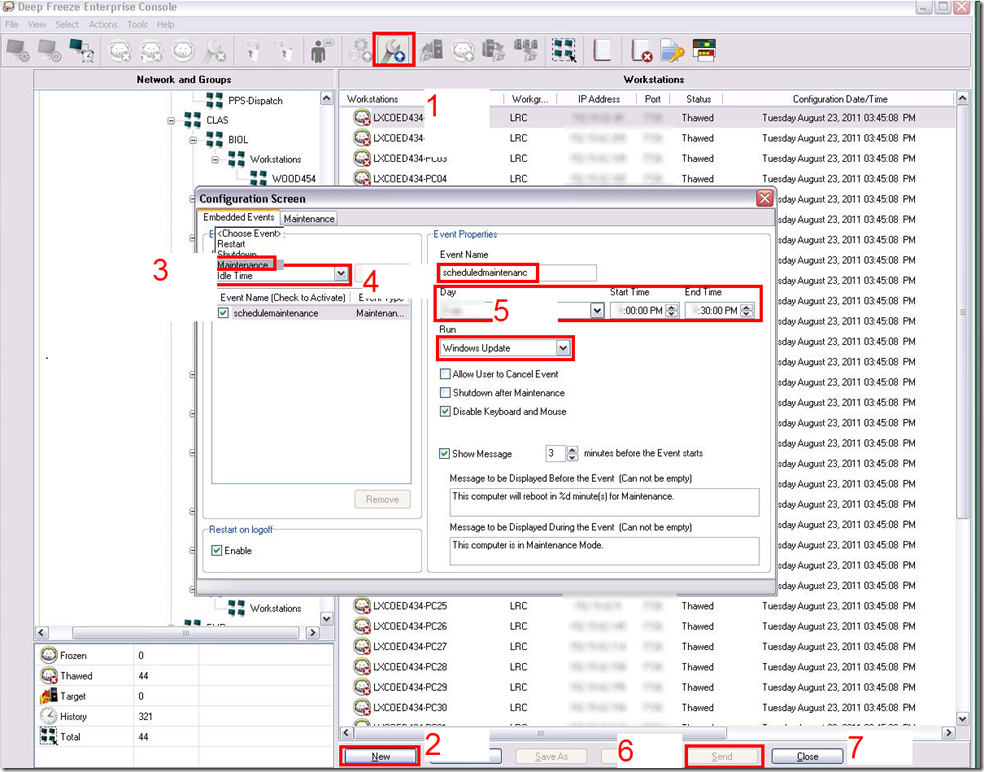
Task: Open the View menu
Action: (37, 24)
